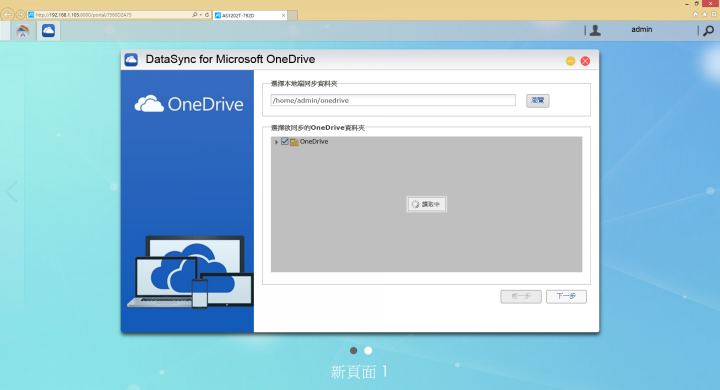
Task: Select the AS3202T browser tab
Action: 250,15
